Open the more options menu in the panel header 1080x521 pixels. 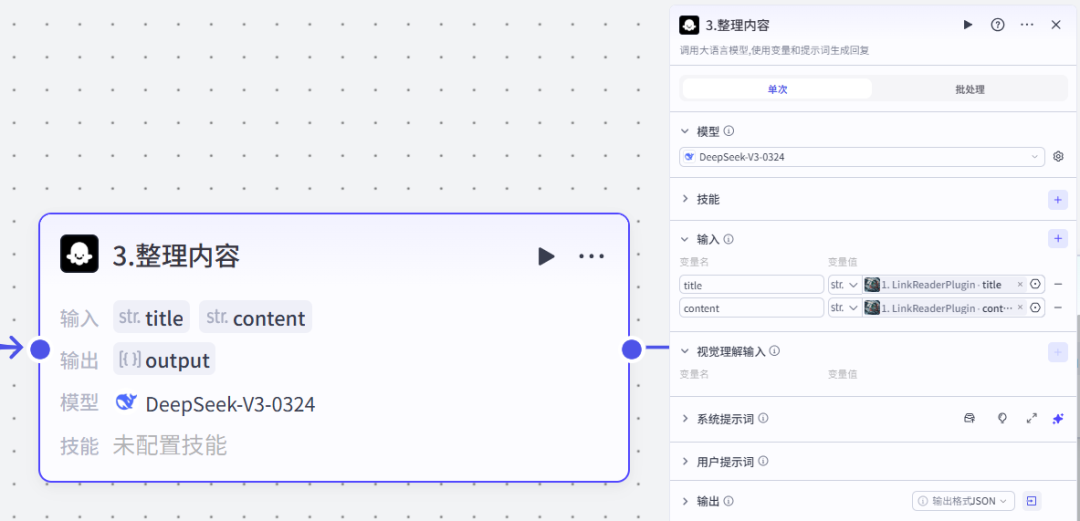point(1027,25)
